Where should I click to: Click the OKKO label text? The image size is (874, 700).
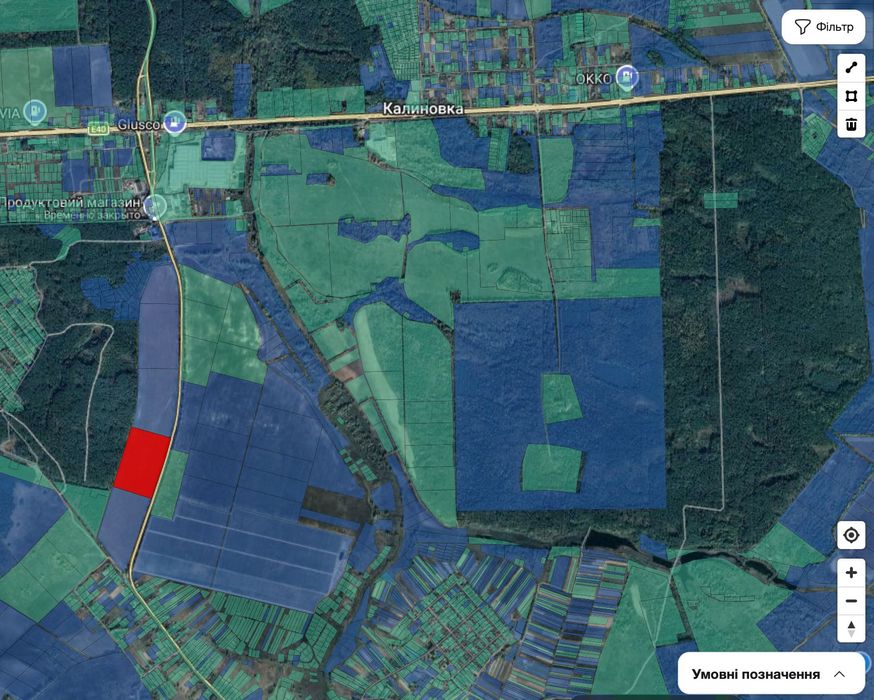pos(594,80)
